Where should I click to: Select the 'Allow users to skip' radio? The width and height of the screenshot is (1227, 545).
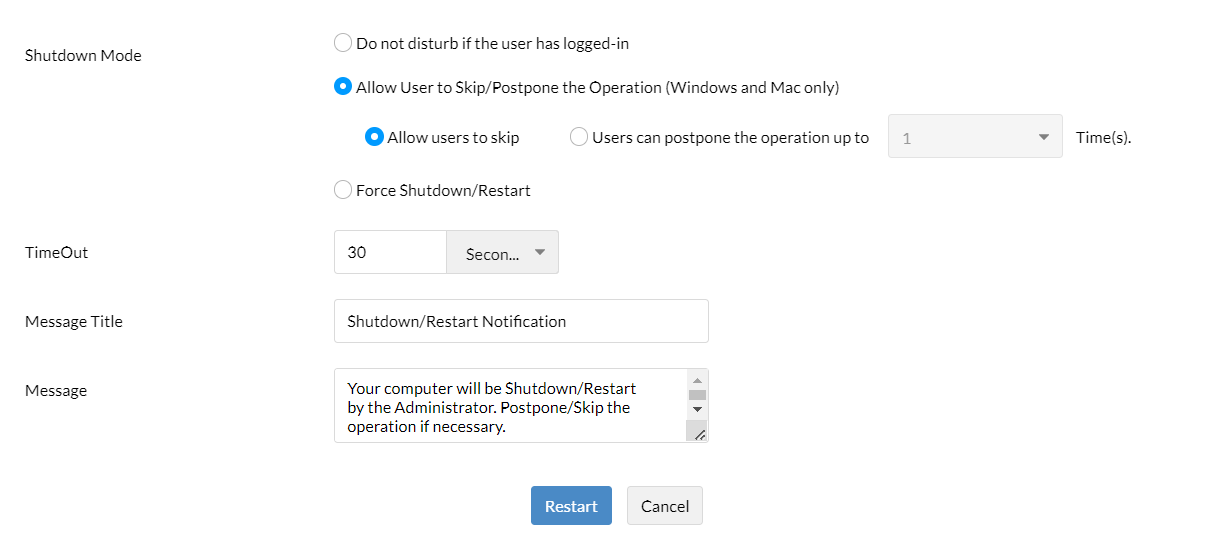(x=375, y=137)
